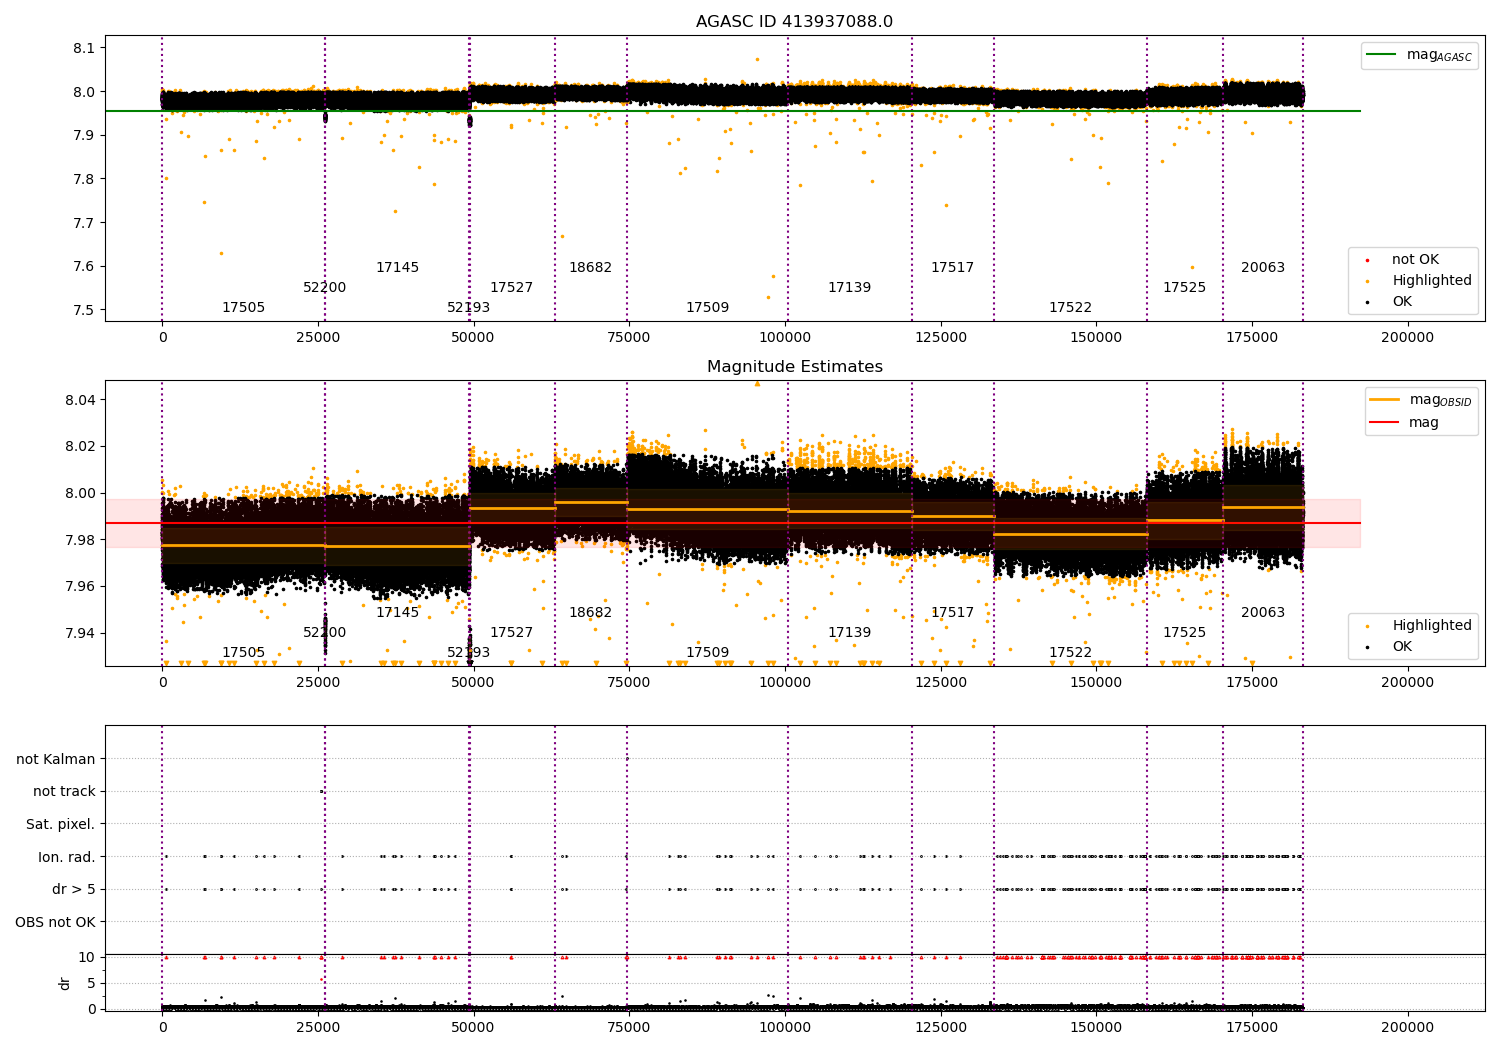Click the 'not Kalman' axis label
The width and height of the screenshot is (1500, 1050).
click(56, 759)
